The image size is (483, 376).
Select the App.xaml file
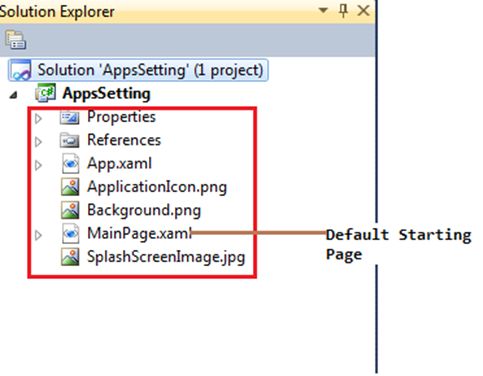pyautogui.click(x=119, y=163)
